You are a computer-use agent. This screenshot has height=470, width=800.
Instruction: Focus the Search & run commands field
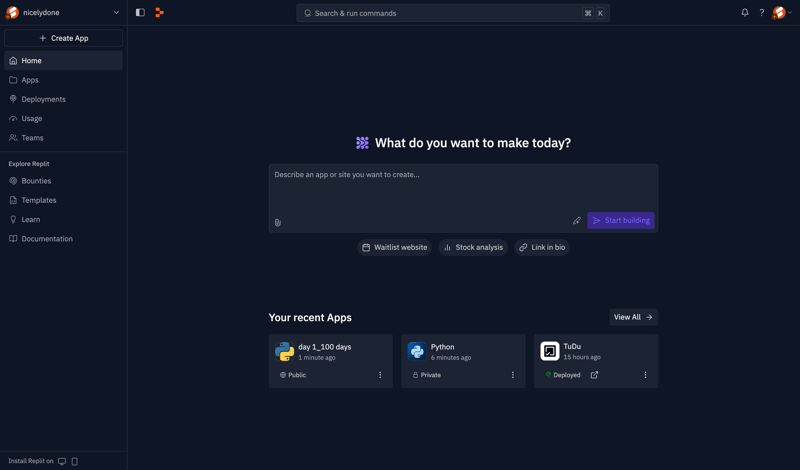(x=453, y=13)
